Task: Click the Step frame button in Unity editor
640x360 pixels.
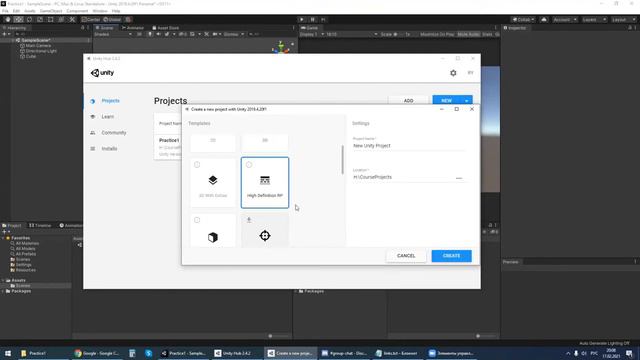Action: pyautogui.click(x=323, y=20)
